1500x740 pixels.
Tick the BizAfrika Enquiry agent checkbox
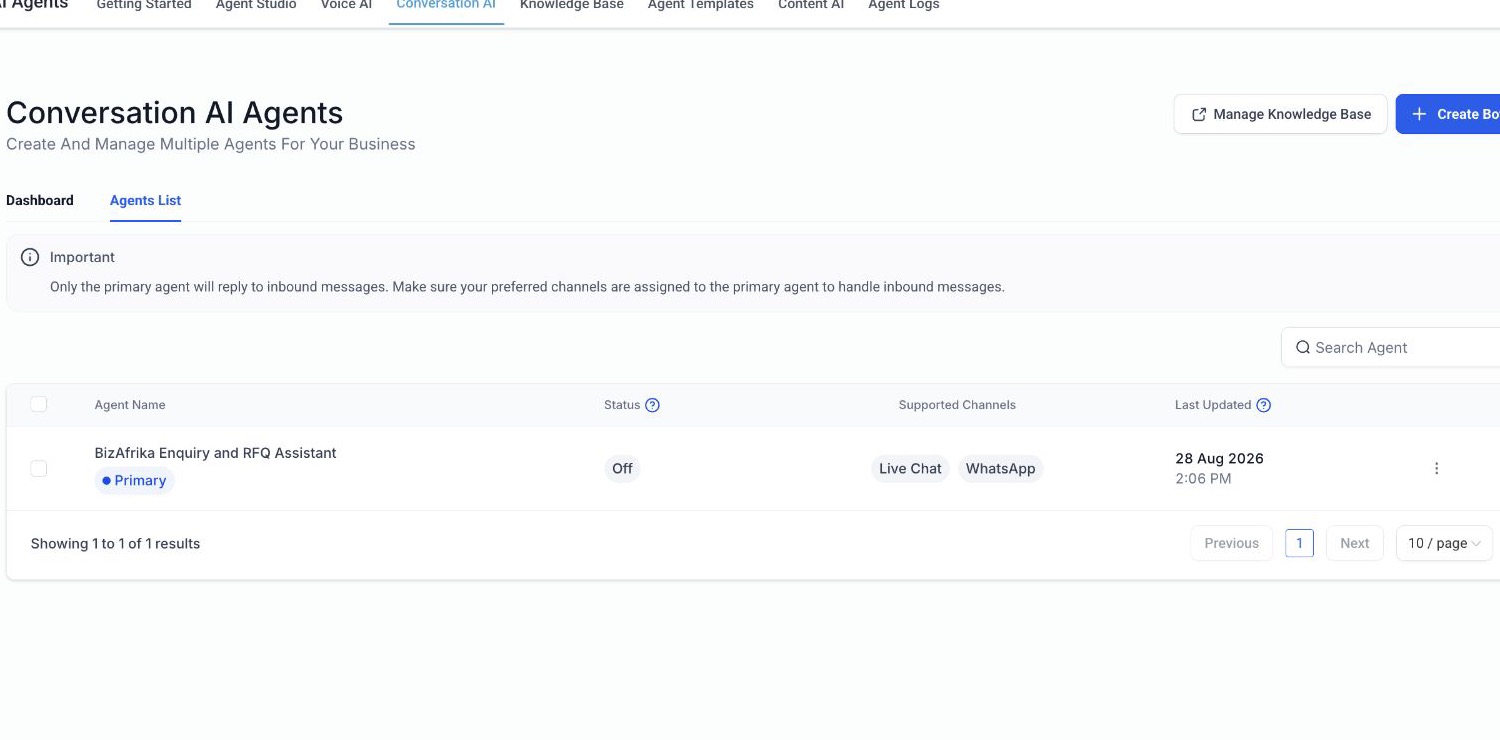[39, 468]
